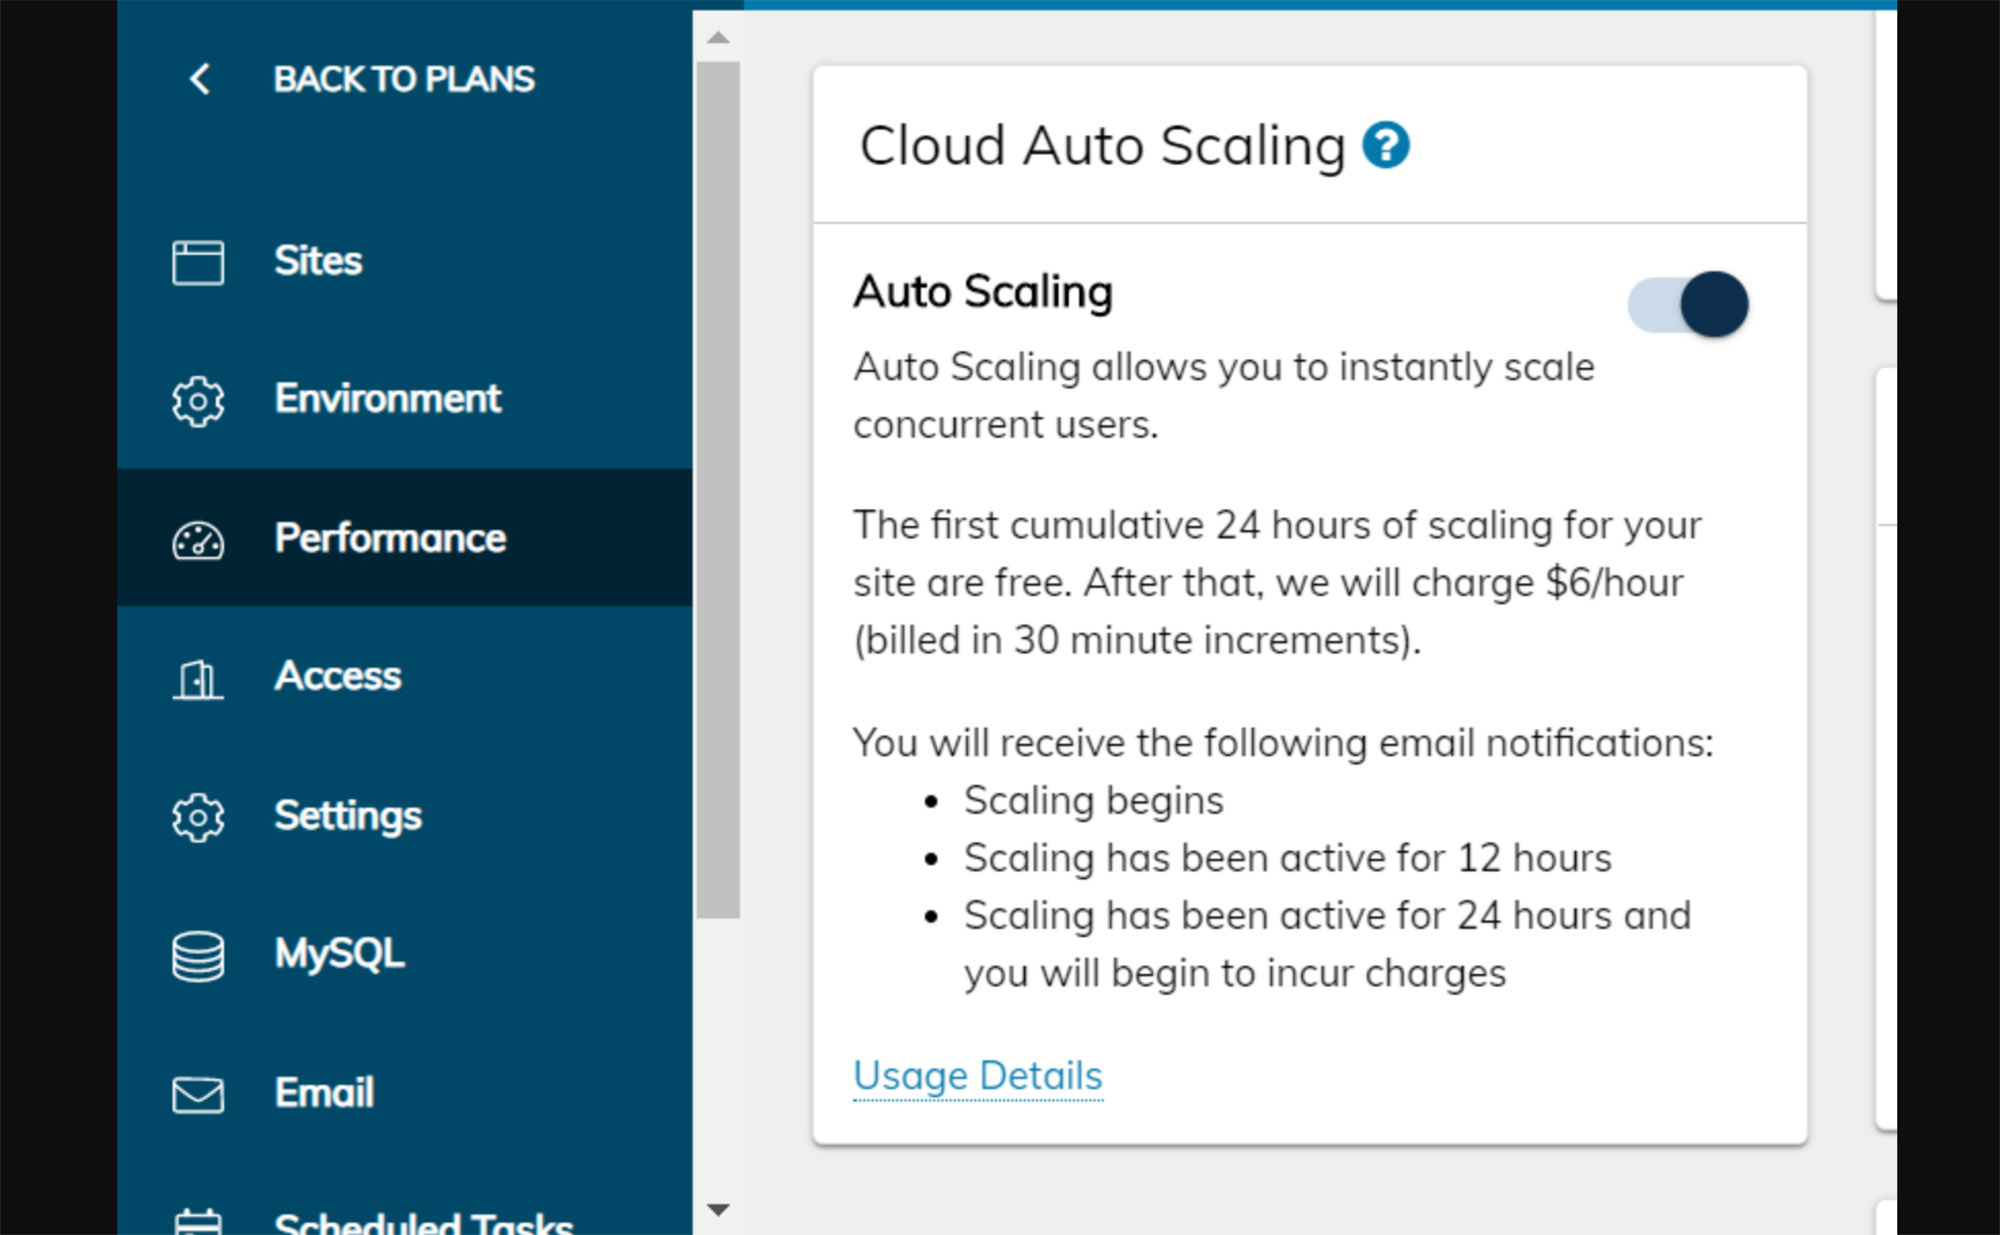Open Scheduled Tasks menu label
The width and height of the screenshot is (2000, 1235).
click(x=423, y=1222)
